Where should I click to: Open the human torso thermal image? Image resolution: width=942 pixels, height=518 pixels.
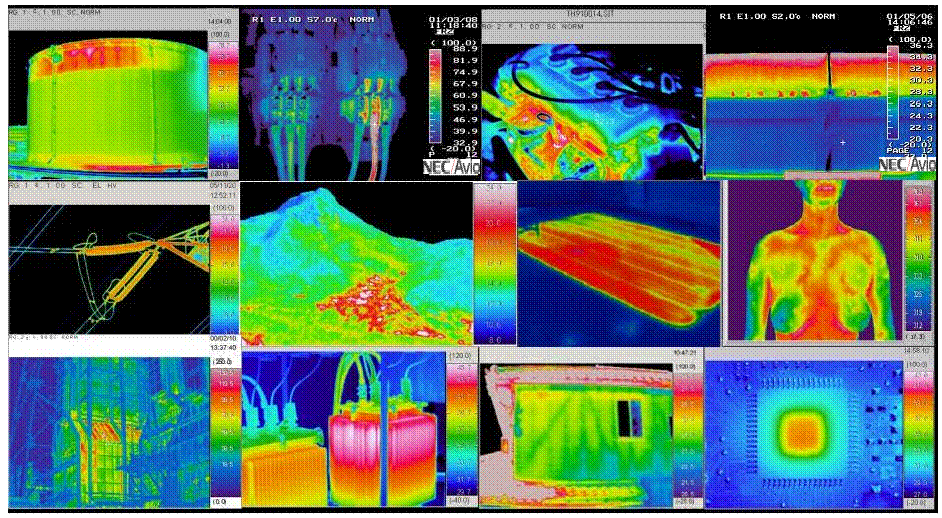[x=816, y=260]
